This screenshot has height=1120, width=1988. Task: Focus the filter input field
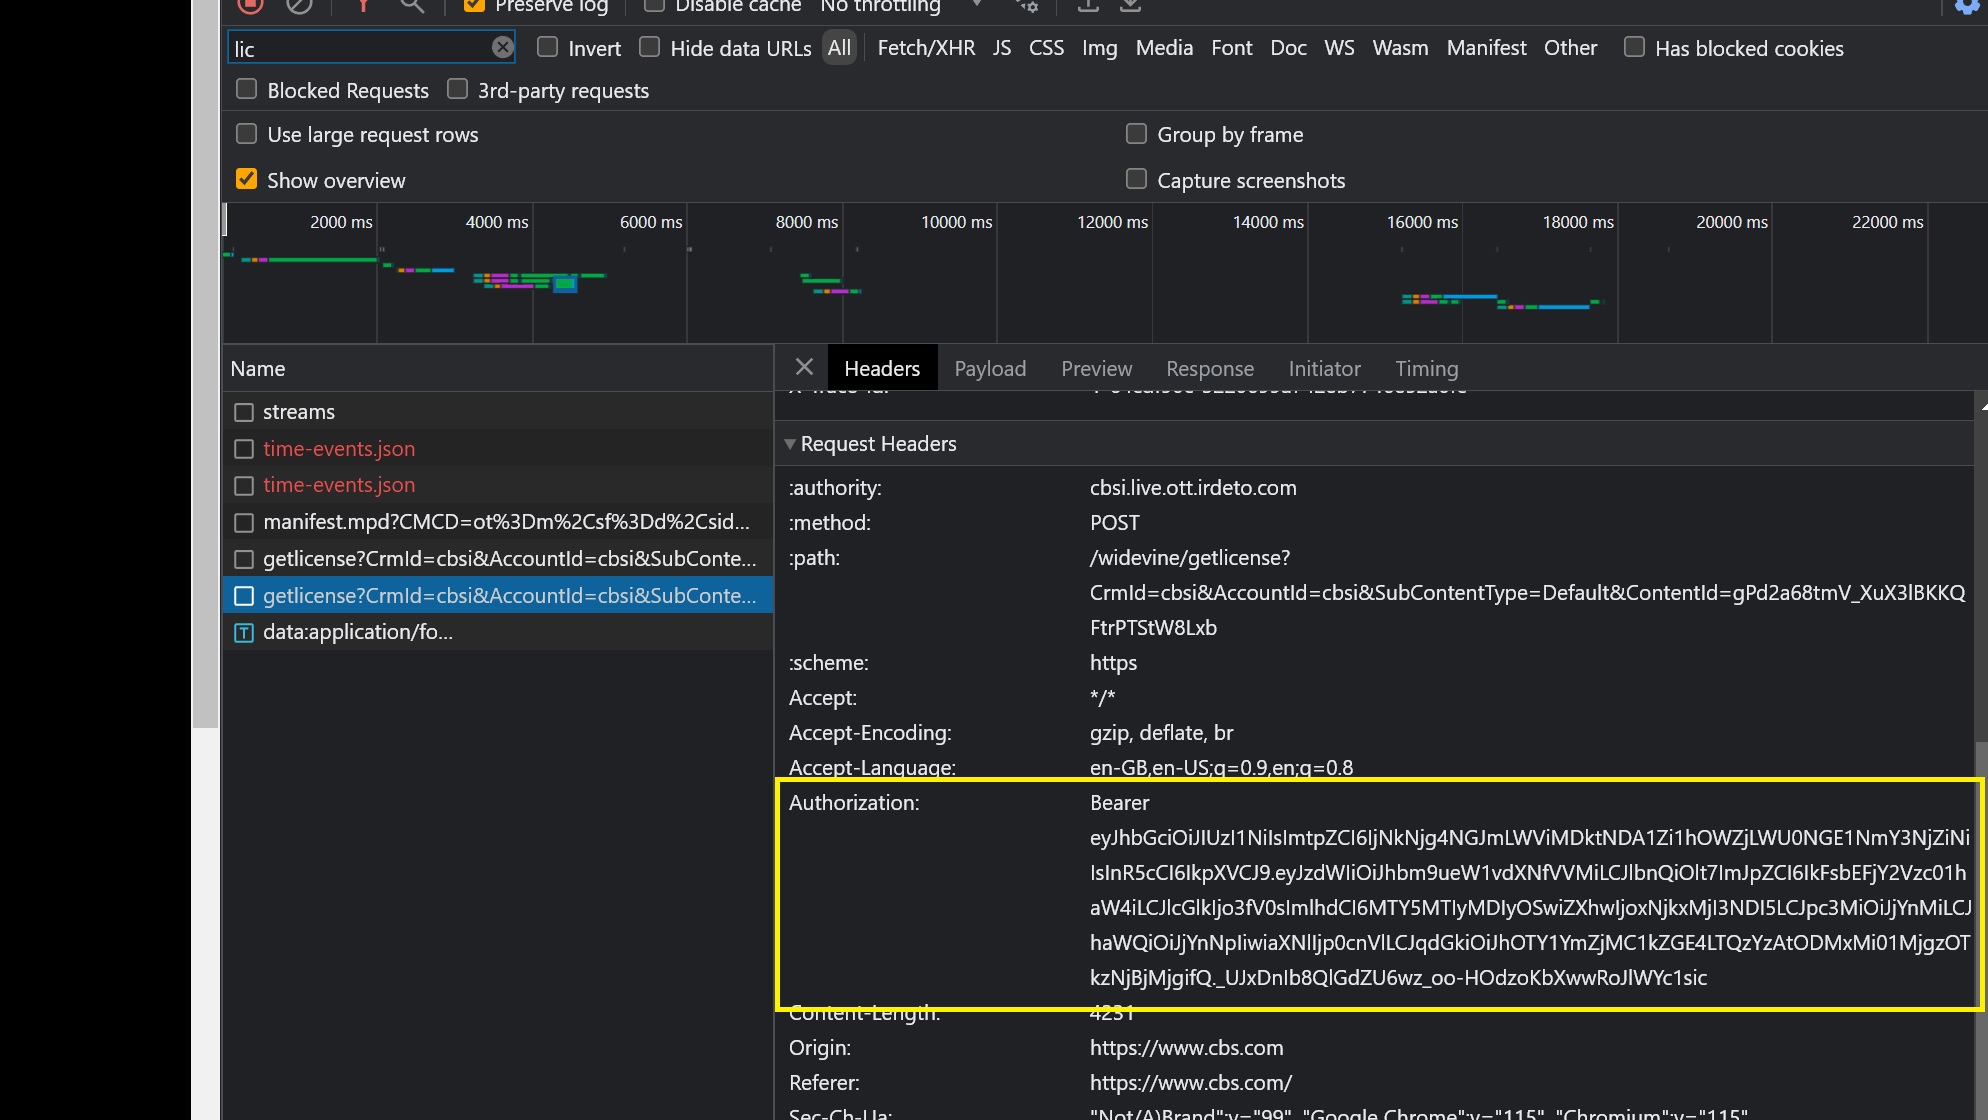360,48
